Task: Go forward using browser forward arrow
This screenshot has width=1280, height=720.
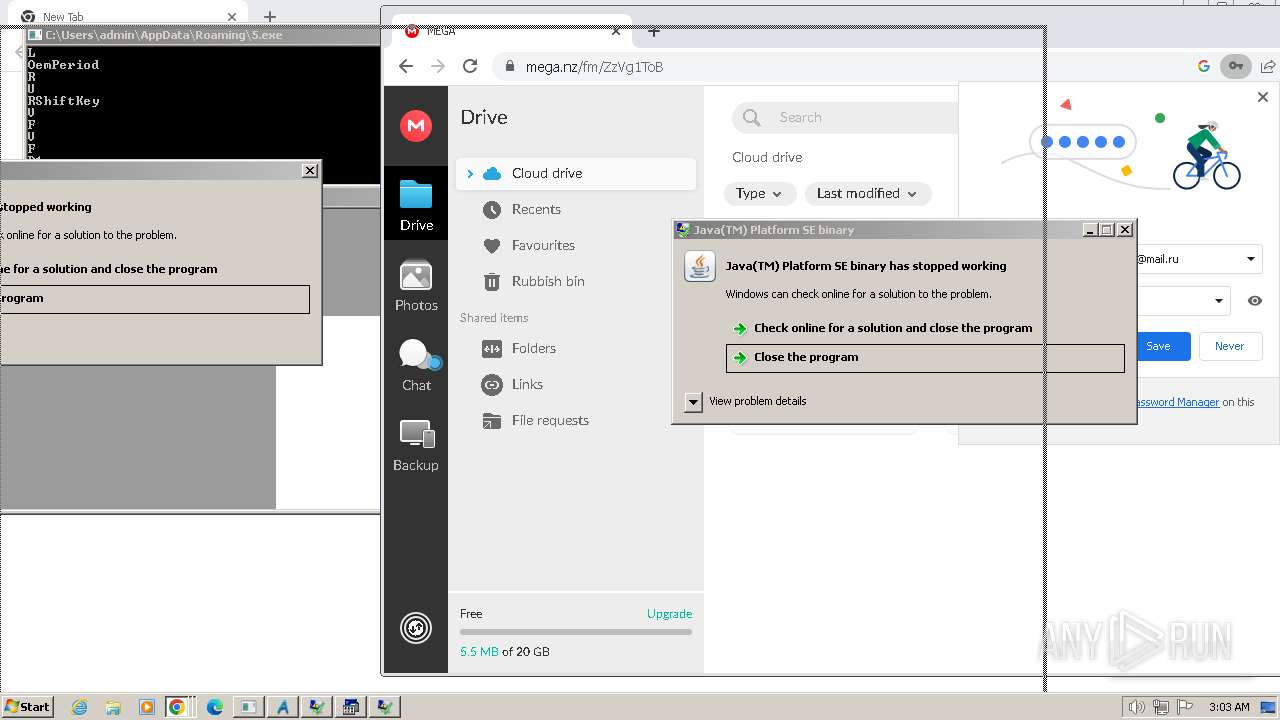Action: (437, 66)
